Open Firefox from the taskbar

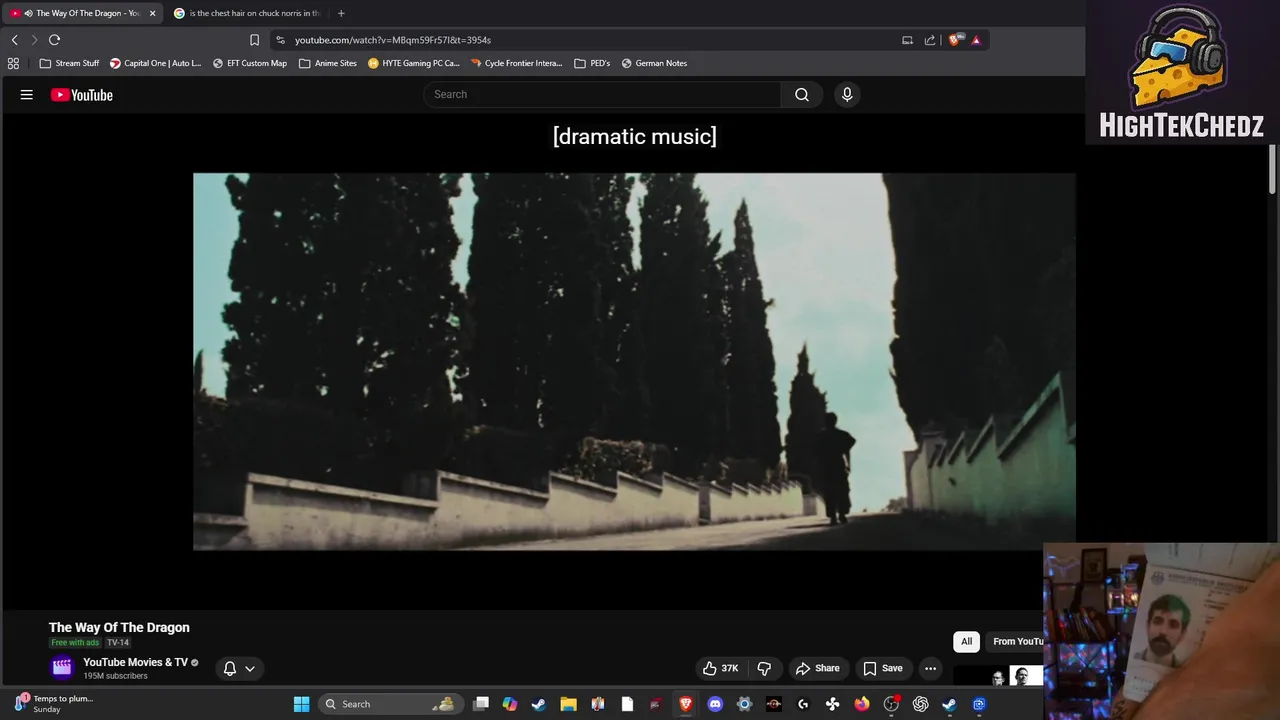point(862,704)
